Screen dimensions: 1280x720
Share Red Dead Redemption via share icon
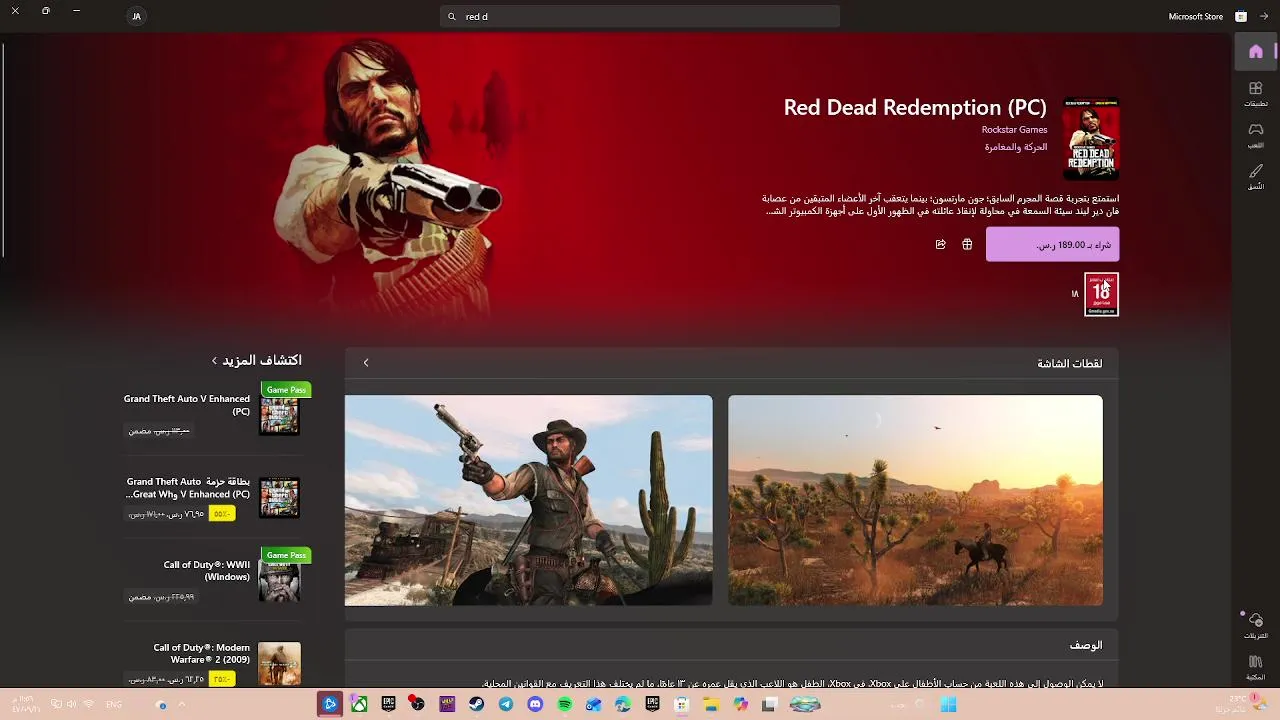click(940, 244)
